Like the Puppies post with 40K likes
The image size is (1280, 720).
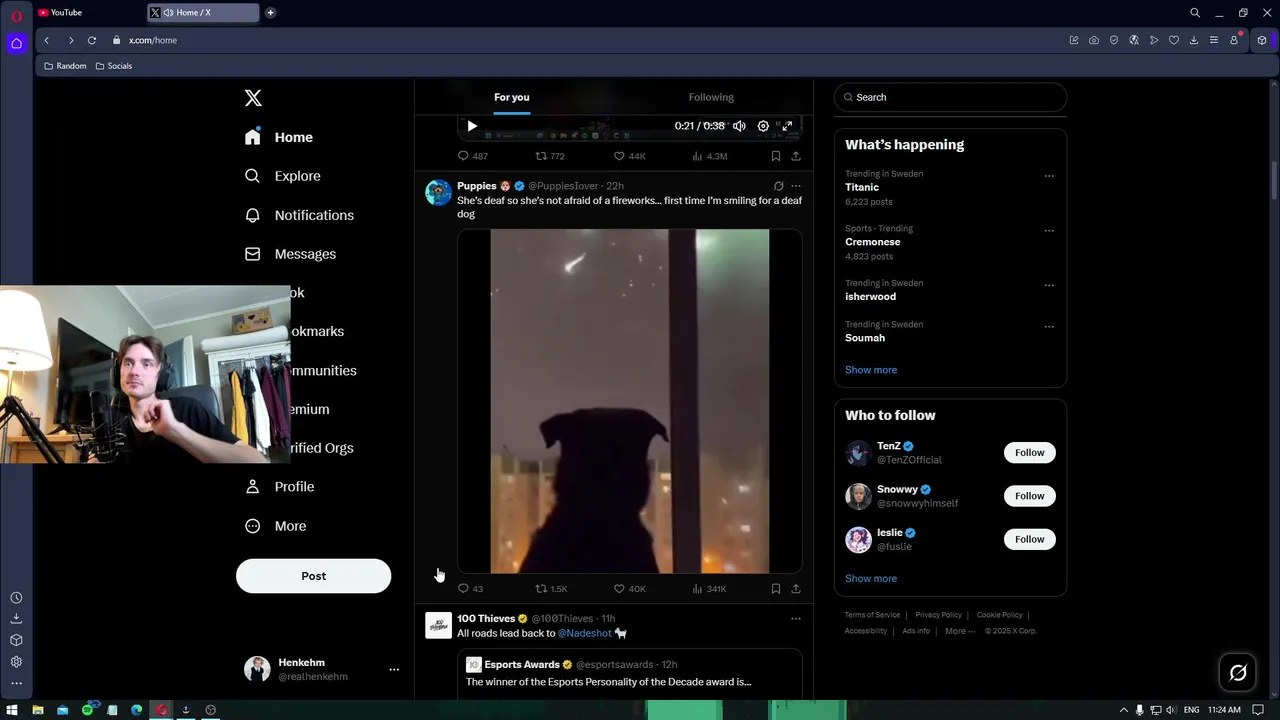[x=629, y=589]
